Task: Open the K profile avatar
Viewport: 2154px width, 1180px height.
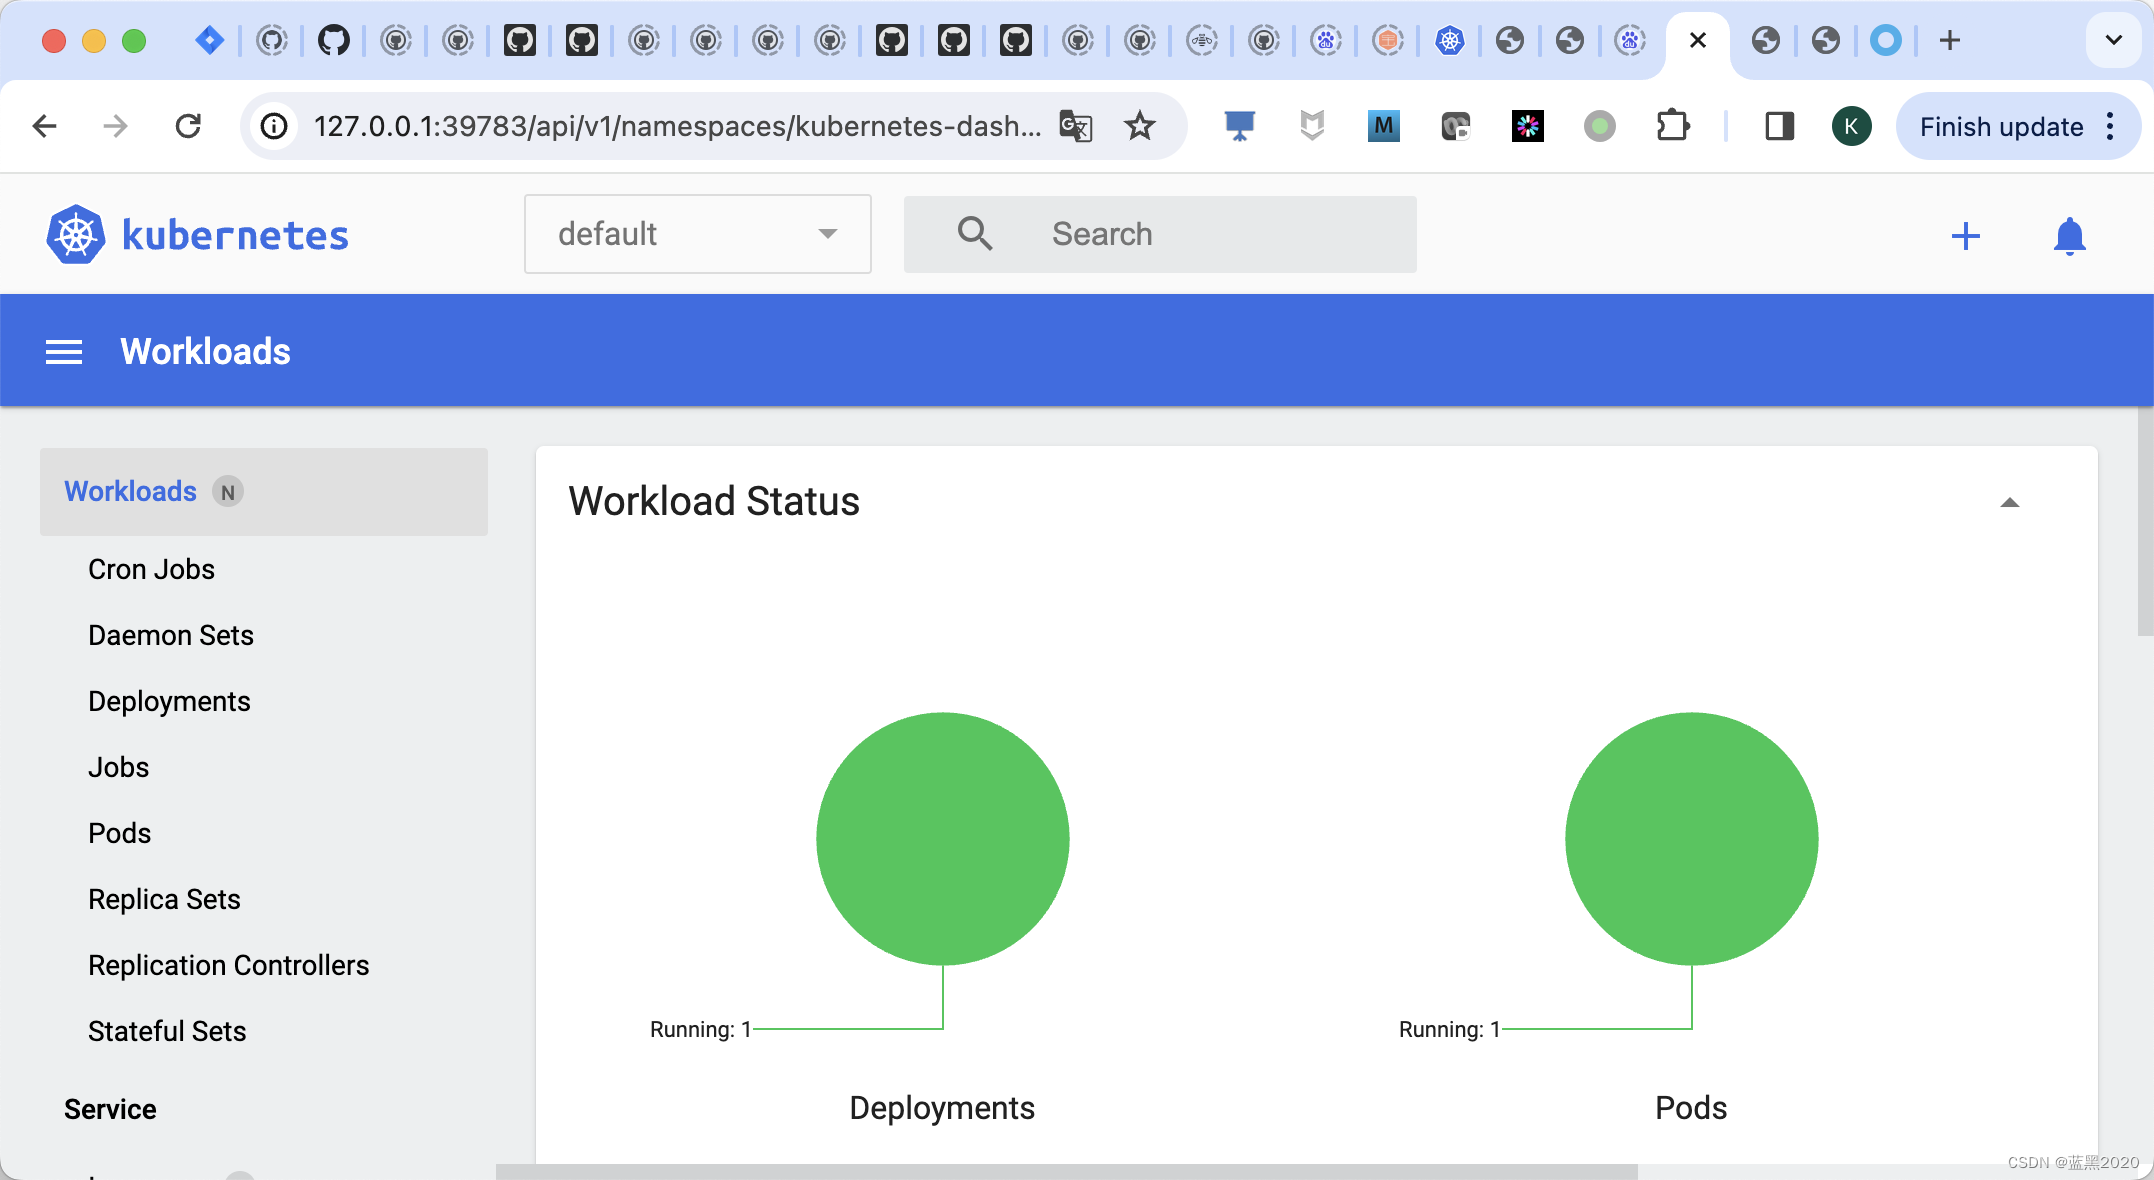Action: pos(1851,126)
